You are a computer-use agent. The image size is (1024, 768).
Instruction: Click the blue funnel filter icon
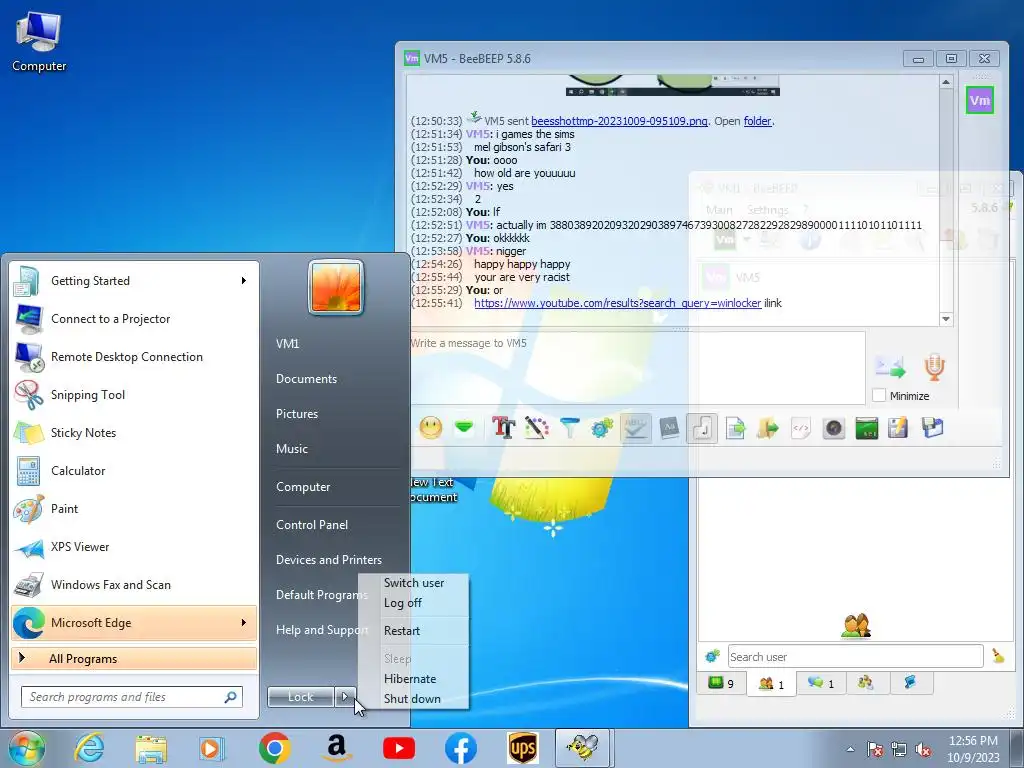(569, 428)
